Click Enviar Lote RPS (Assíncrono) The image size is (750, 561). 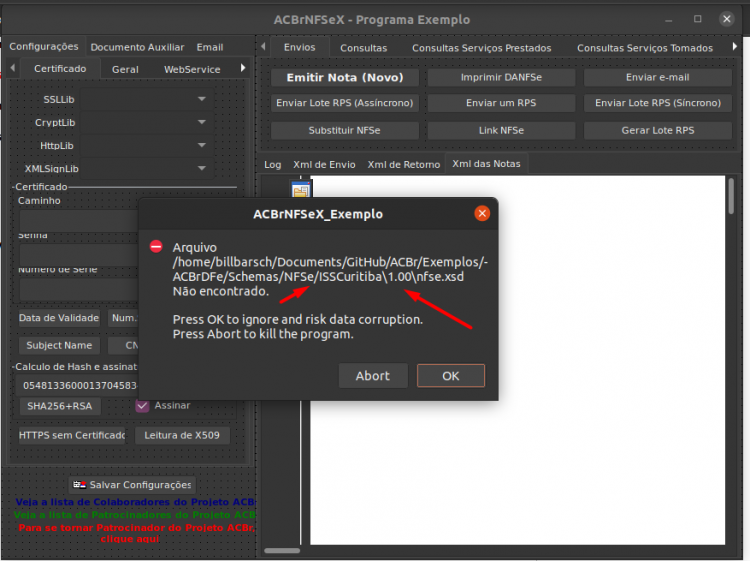pyautogui.click(x=345, y=103)
